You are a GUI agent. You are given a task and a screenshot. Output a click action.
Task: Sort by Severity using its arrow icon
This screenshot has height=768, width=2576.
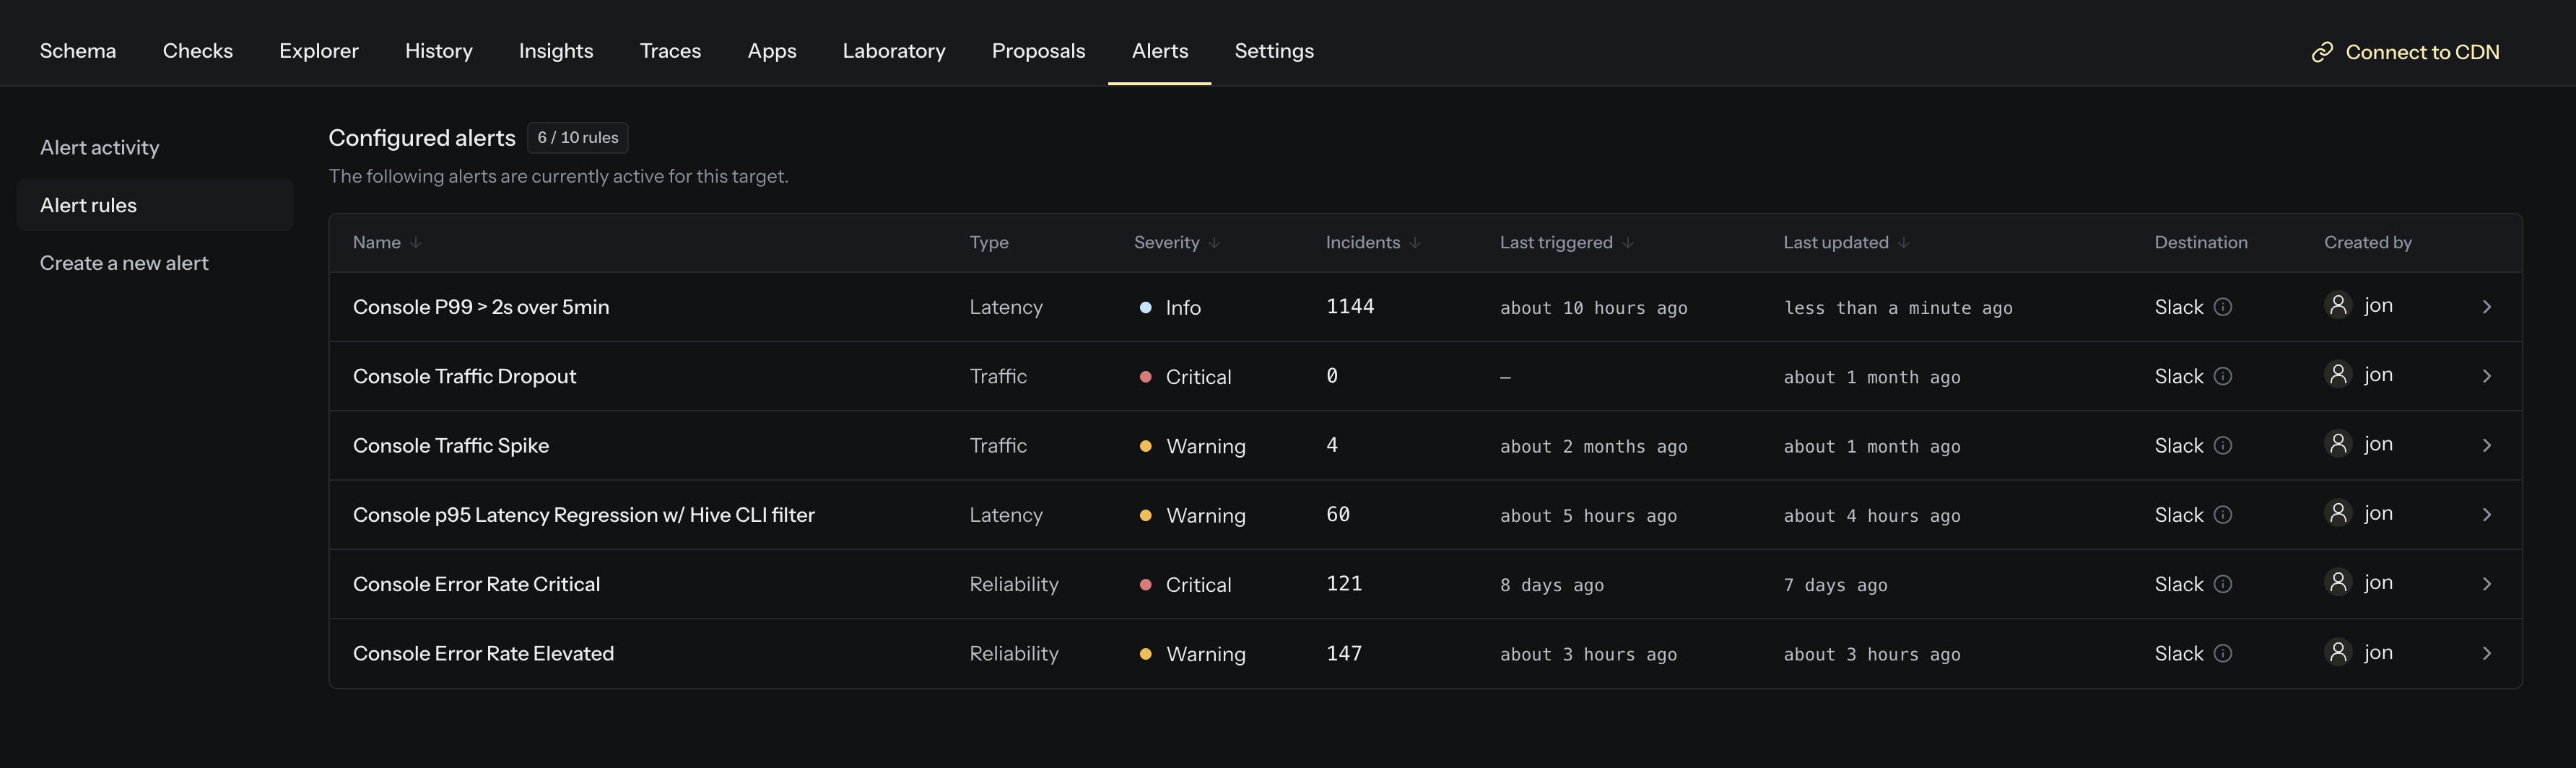1214,243
